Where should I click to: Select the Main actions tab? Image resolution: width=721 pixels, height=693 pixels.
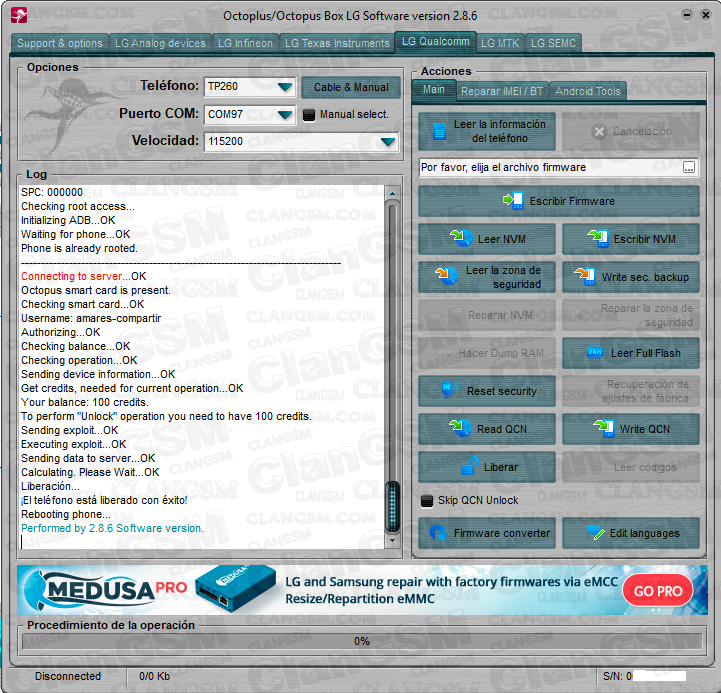[x=434, y=90]
